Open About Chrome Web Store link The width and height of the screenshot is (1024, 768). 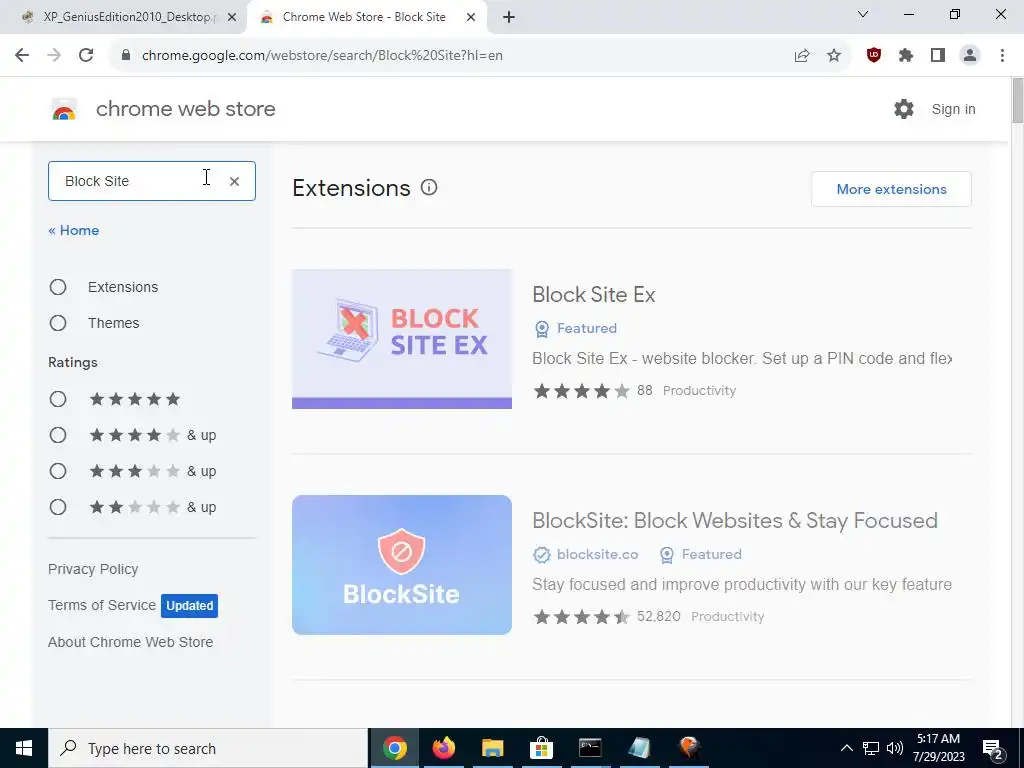coord(131,642)
